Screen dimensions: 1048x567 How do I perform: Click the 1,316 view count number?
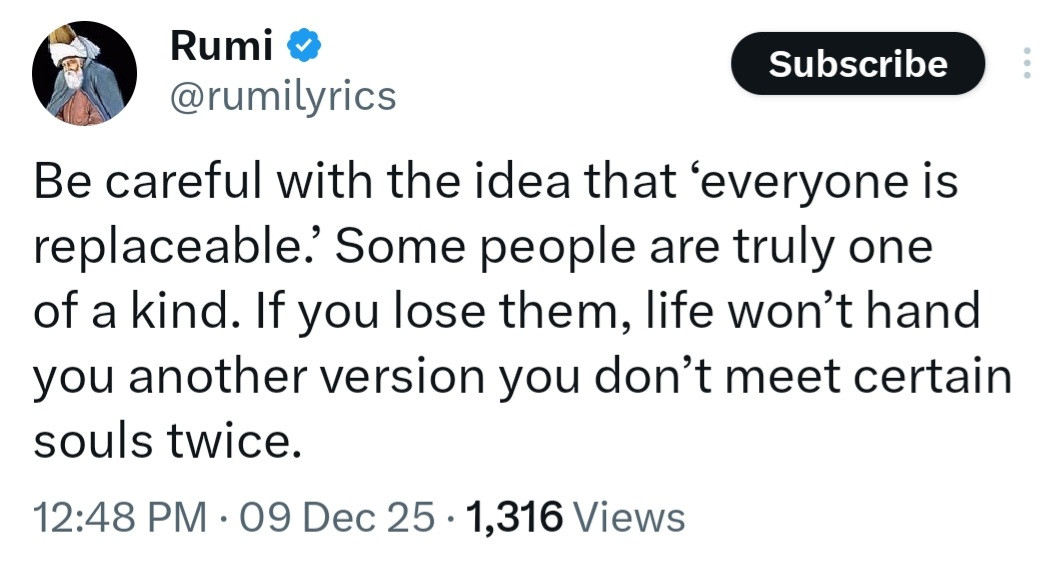coord(516,518)
